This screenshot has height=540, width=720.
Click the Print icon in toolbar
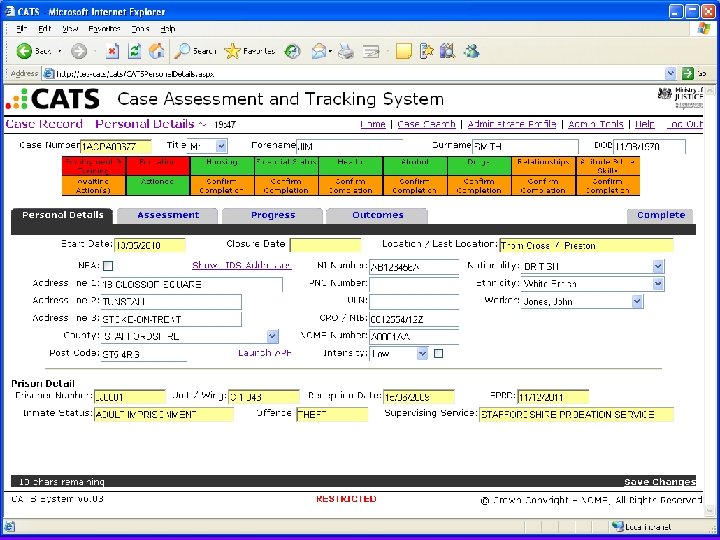coord(346,50)
